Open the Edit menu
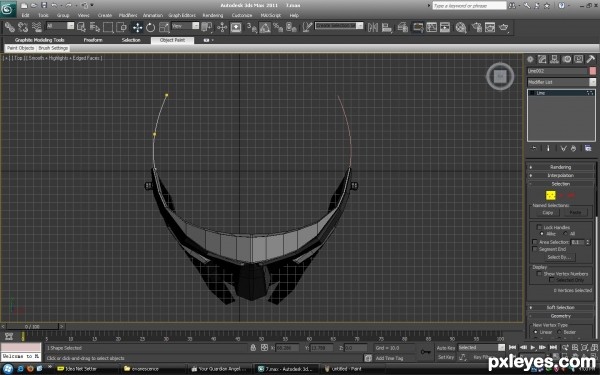The width and height of the screenshot is (600, 375). (25, 15)
